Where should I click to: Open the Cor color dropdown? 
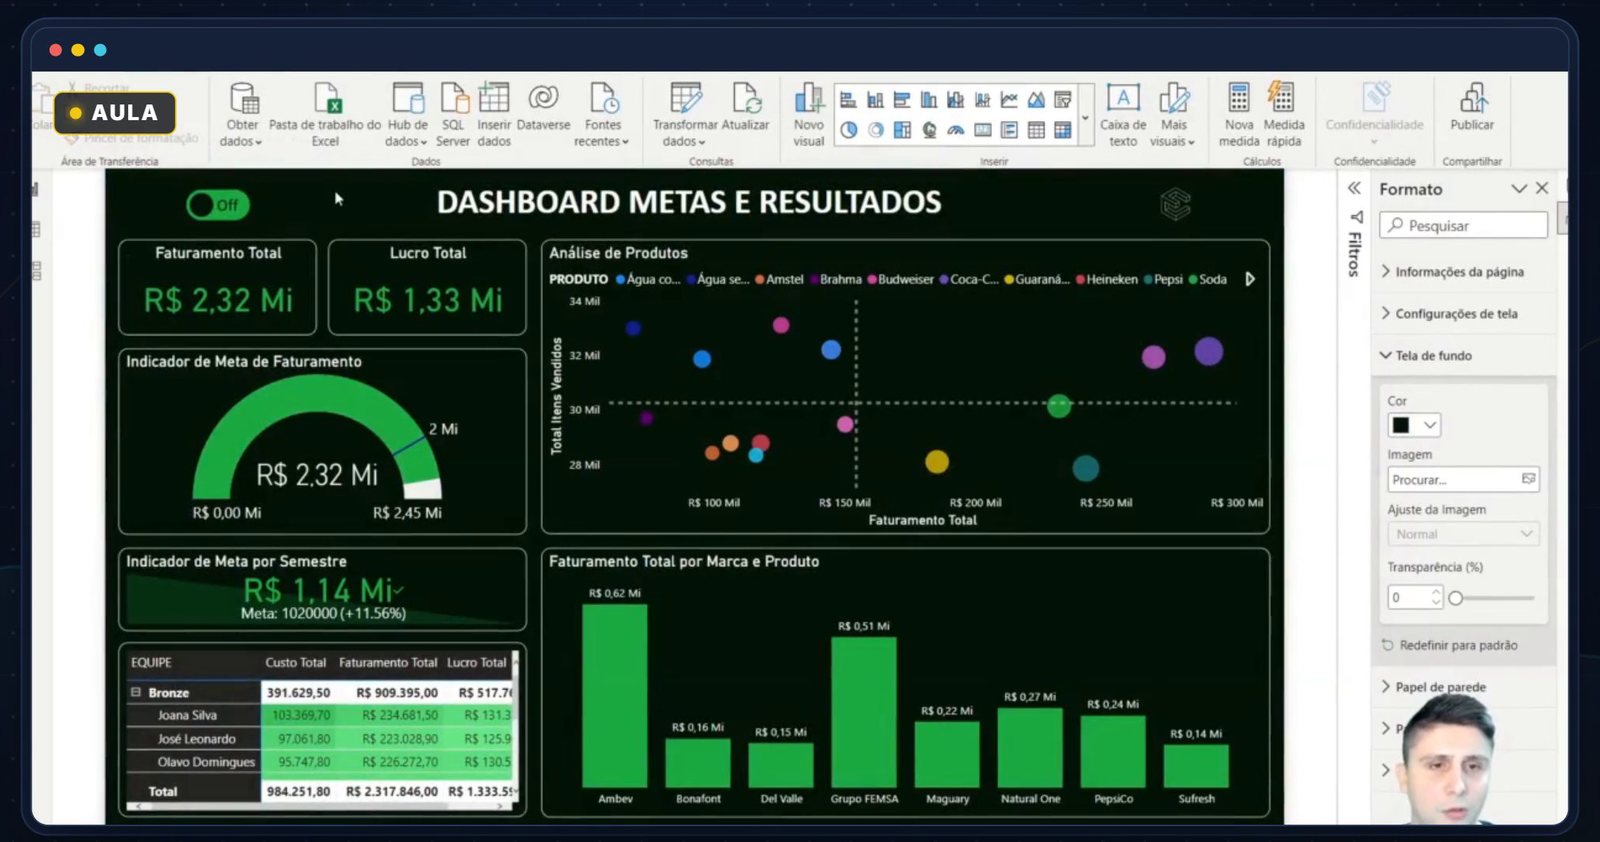pos(1414,425)
